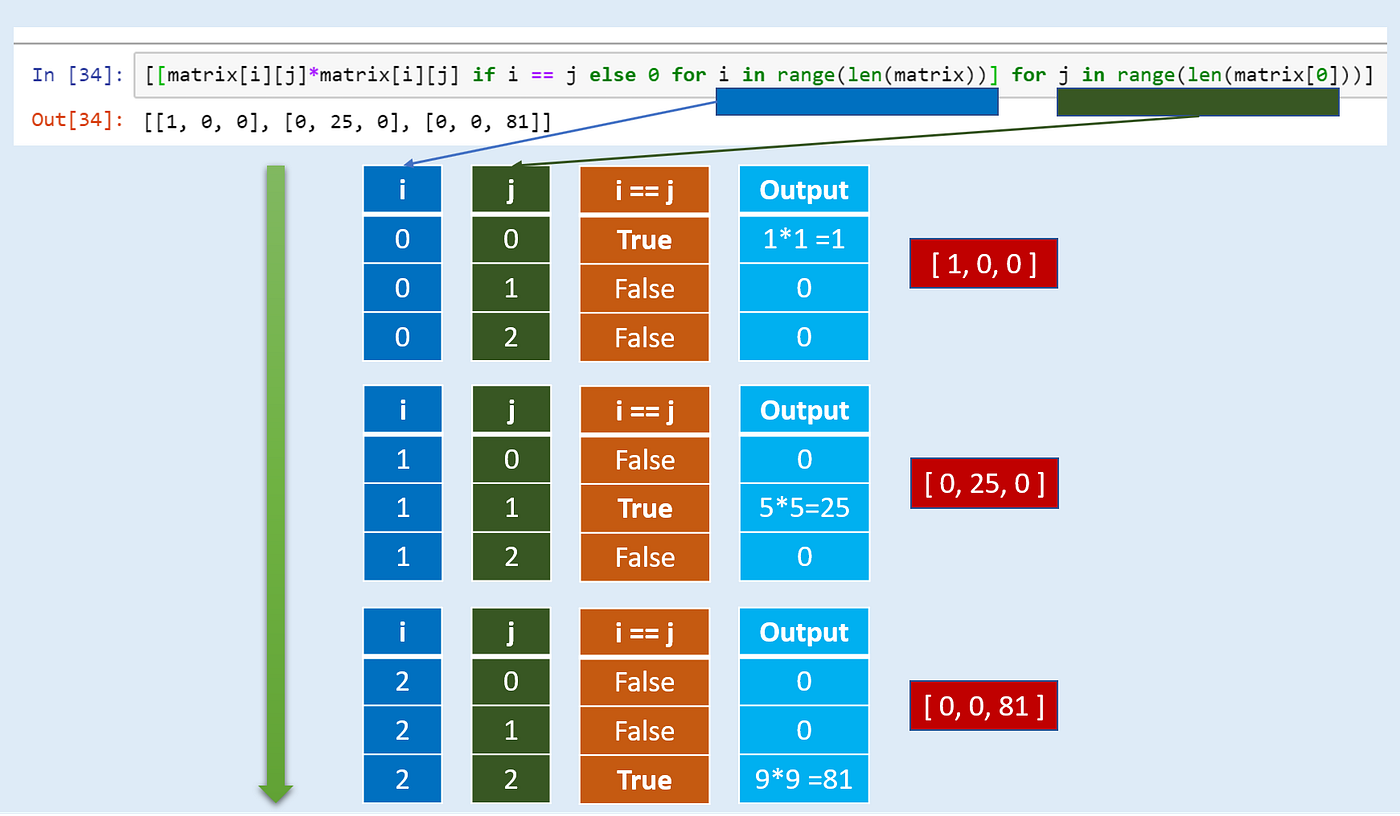Click the green 'j' column header icon
The width and height of the screenshot is (1400, 816).
click(x=510, y=189)
